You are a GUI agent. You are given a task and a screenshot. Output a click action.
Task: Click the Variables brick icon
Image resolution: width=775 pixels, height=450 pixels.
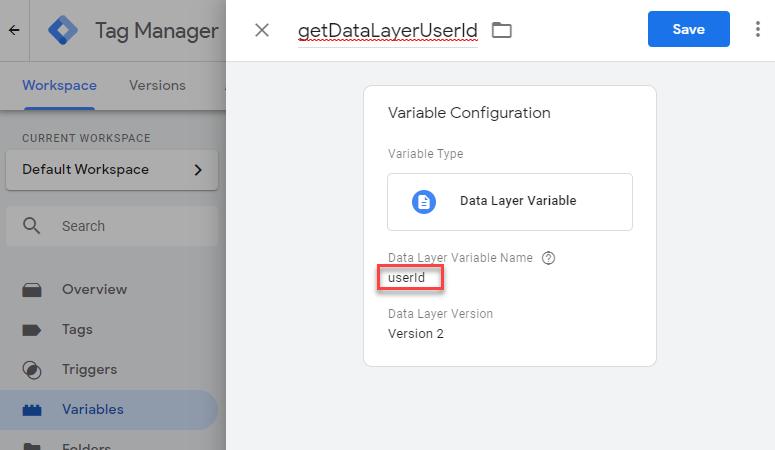tap(32, 410)
